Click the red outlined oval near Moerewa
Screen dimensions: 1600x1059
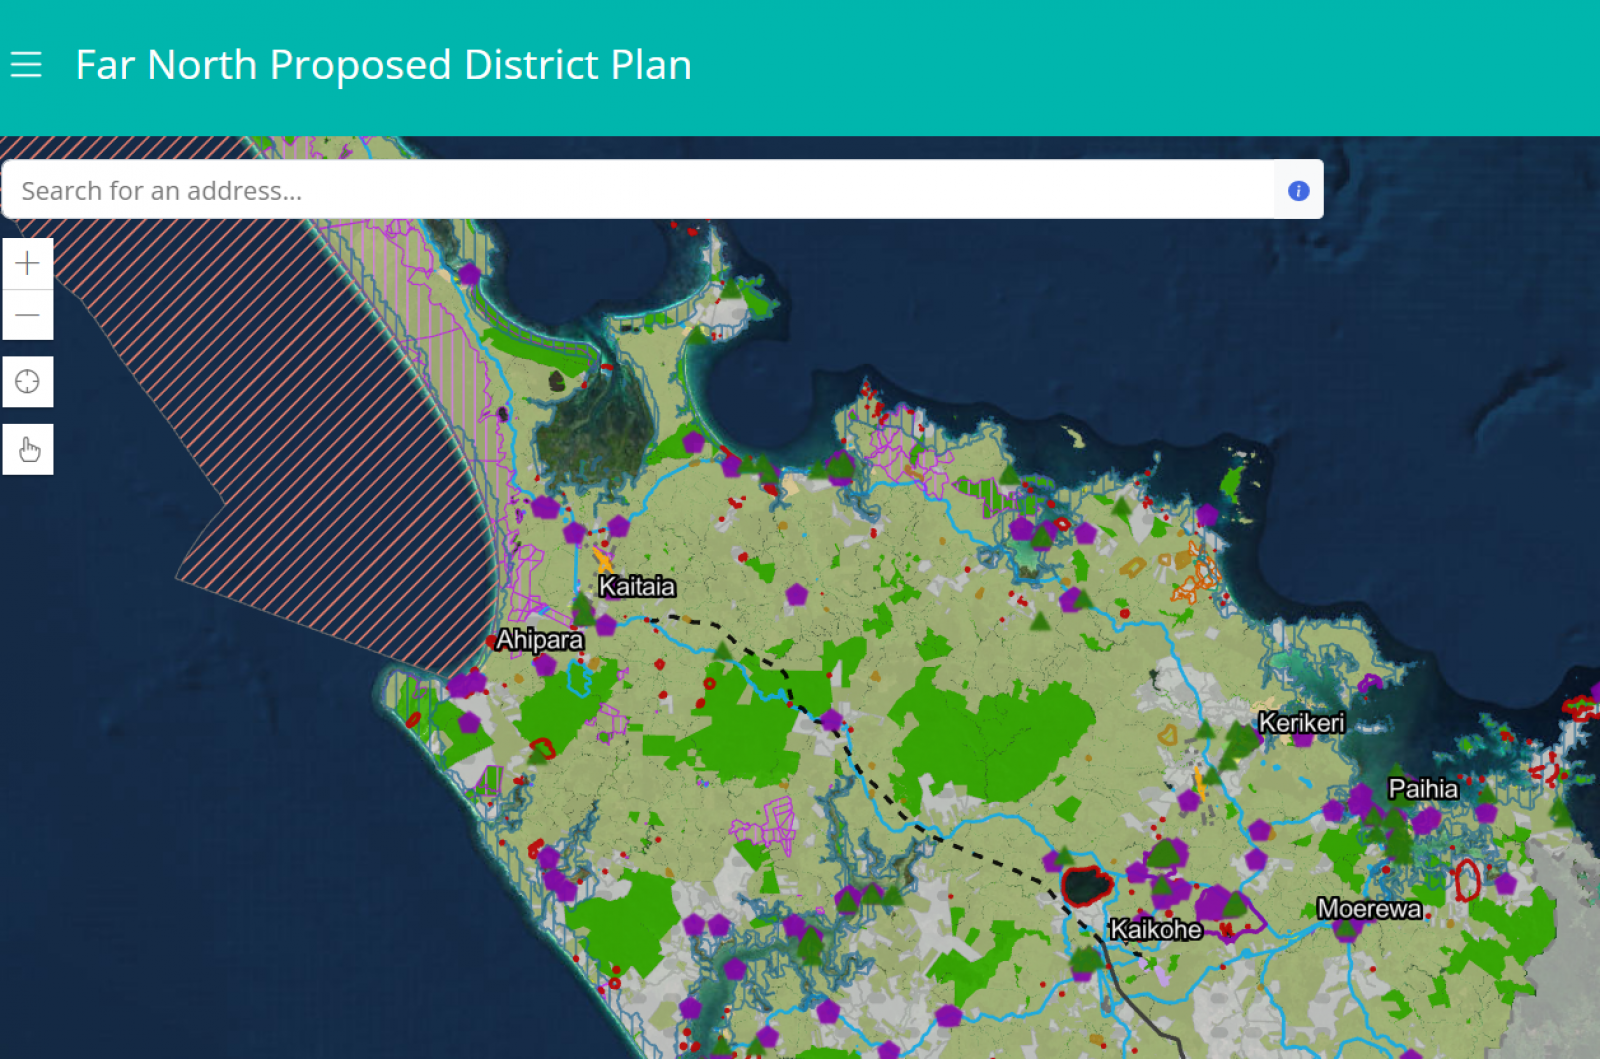(1467, 880)
